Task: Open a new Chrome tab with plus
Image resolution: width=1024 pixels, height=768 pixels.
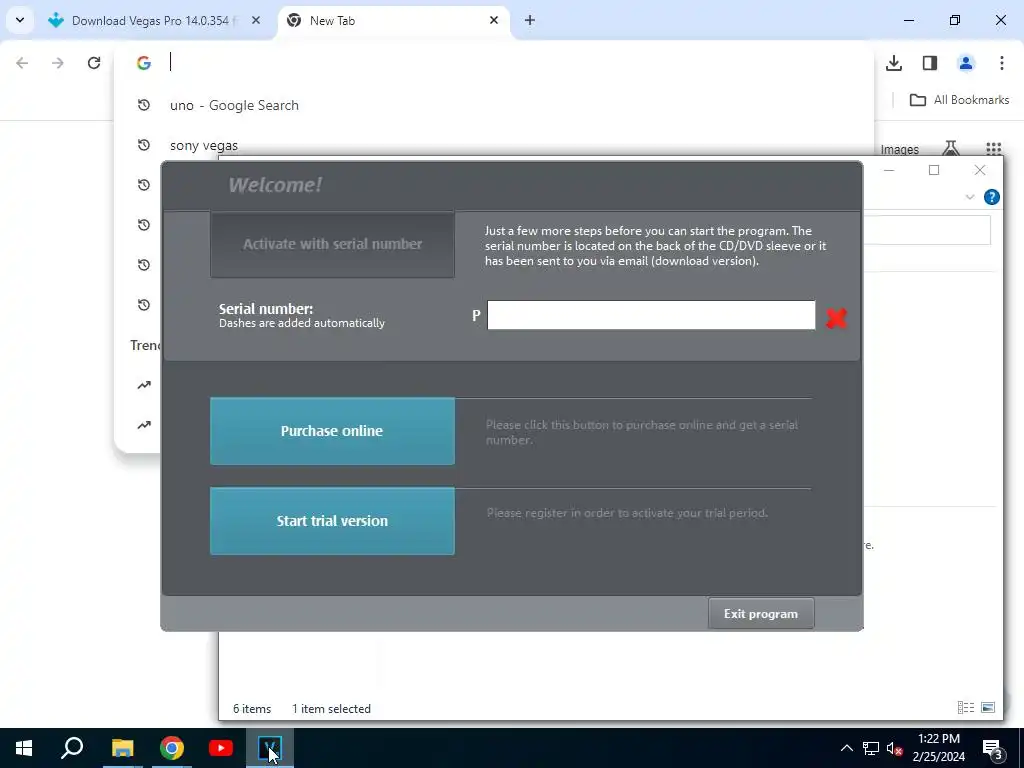Action: tap(530, 21)
